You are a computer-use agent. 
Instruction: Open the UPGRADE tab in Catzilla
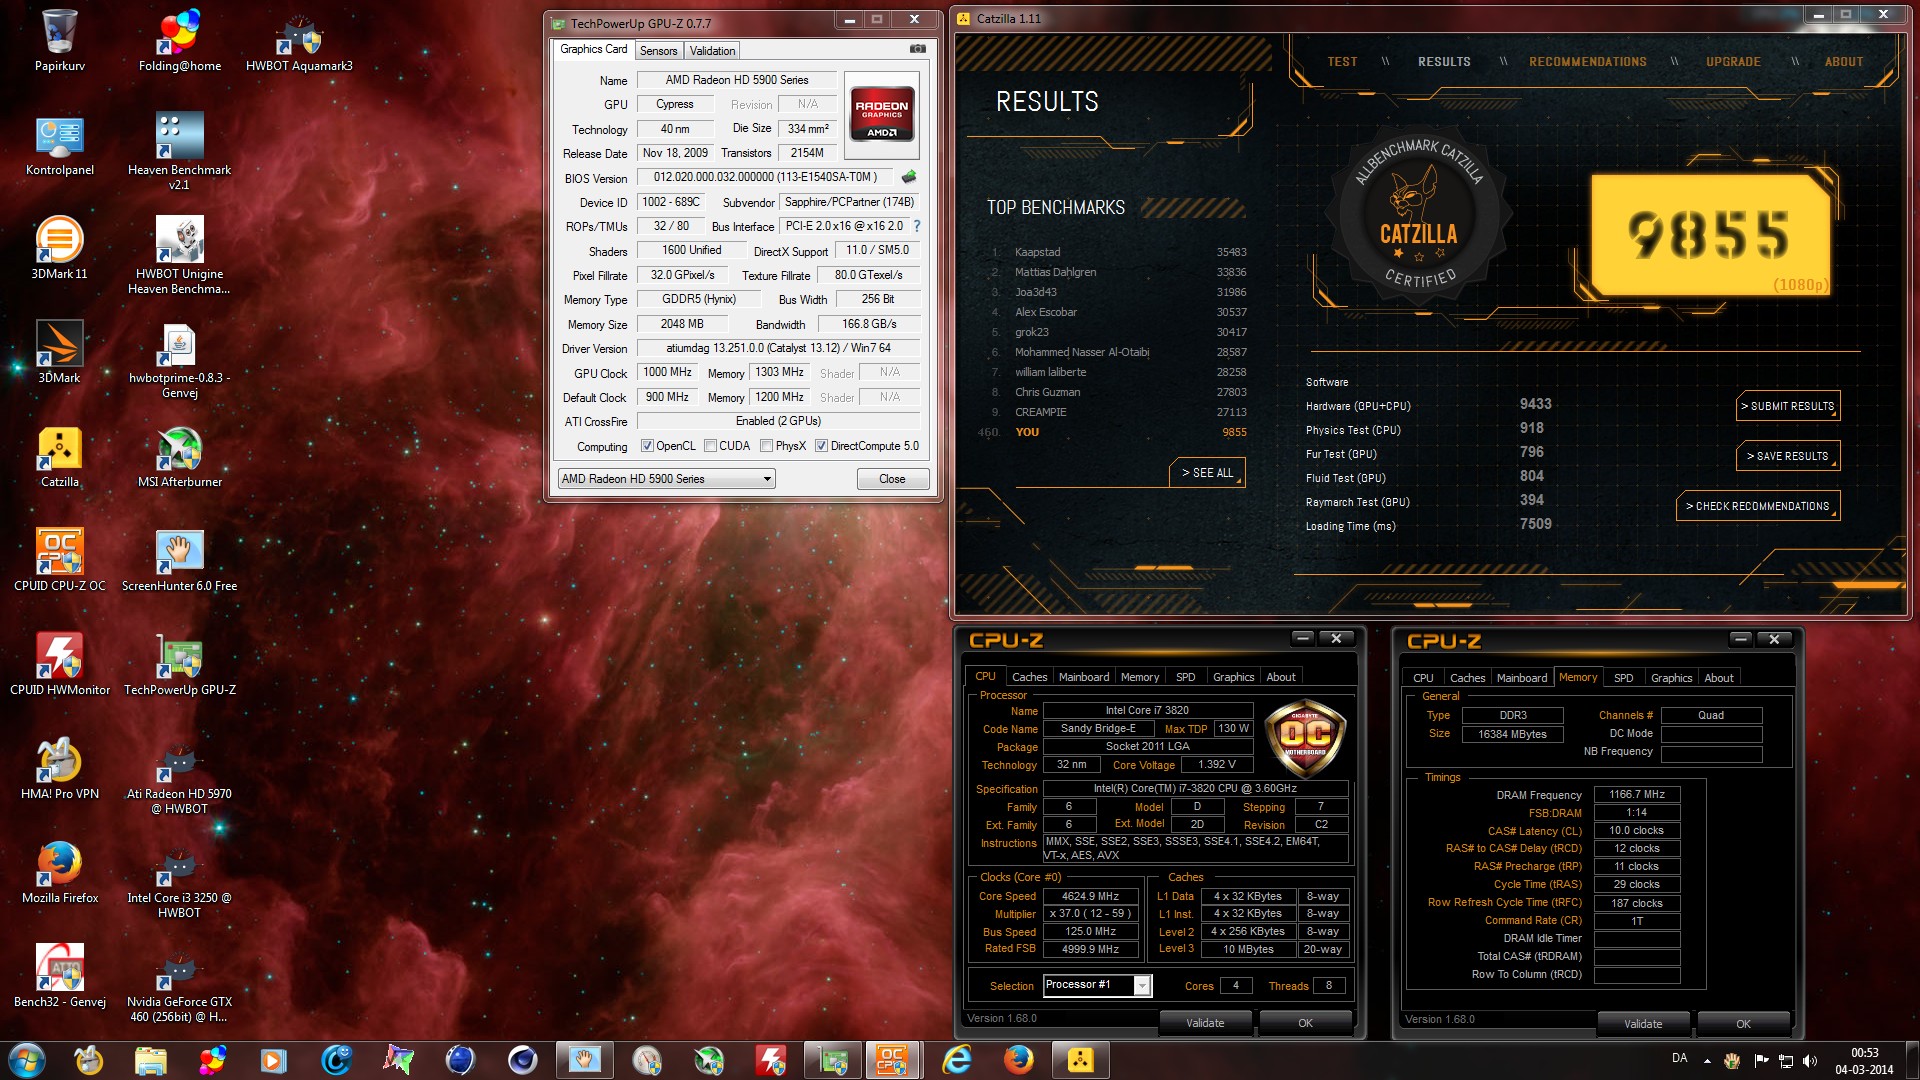[1733, 62]
